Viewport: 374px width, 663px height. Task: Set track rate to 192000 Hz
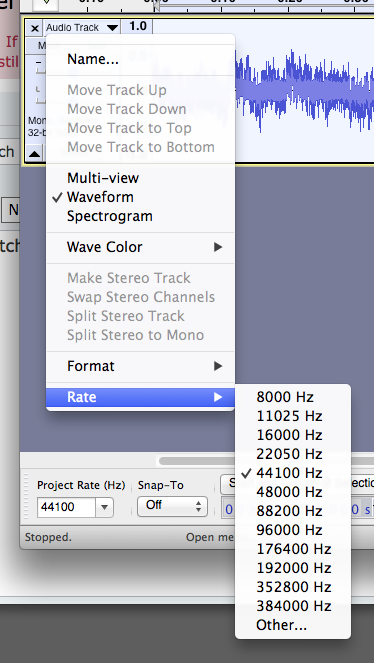coord(293,568)
